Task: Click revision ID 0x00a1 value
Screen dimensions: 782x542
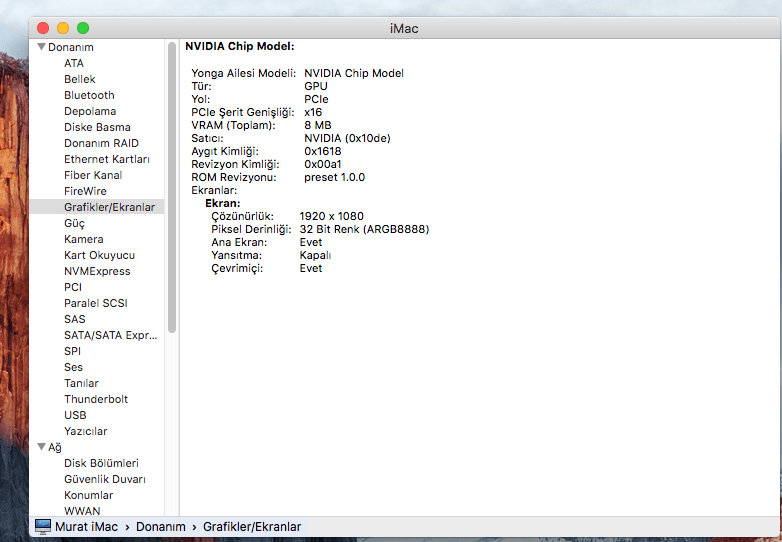Action: 323,164
